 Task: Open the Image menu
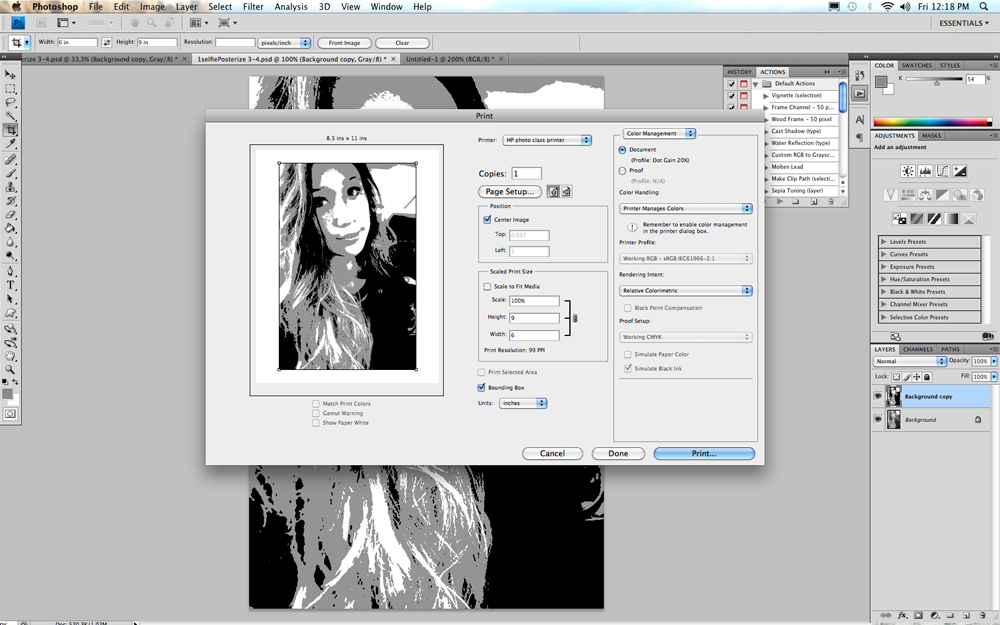click(152, 6)
